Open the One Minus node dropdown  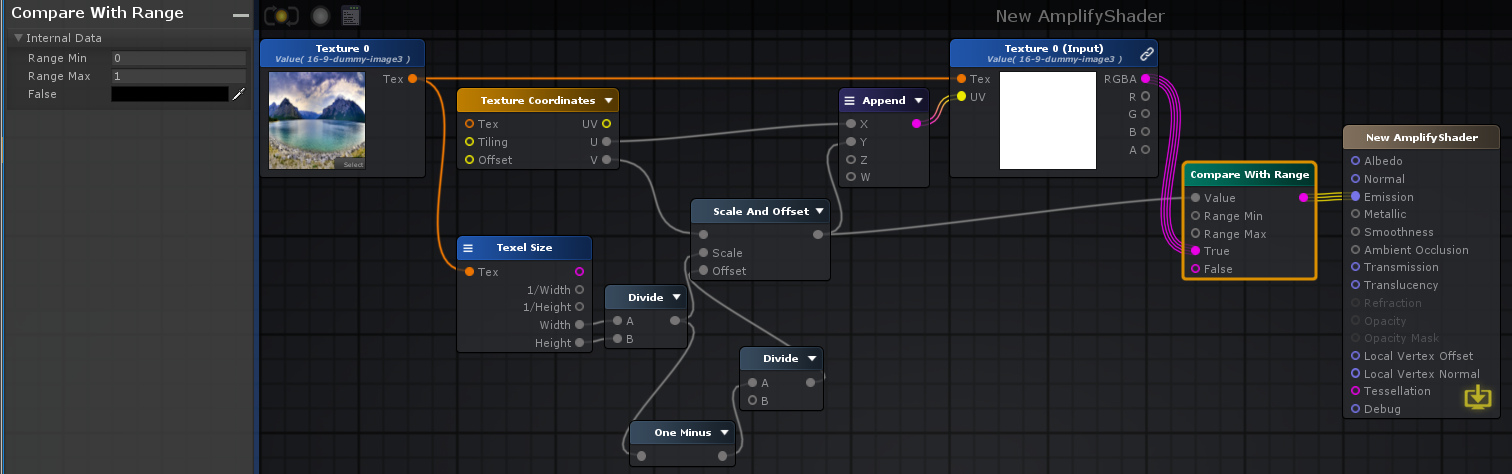(723, 433)
